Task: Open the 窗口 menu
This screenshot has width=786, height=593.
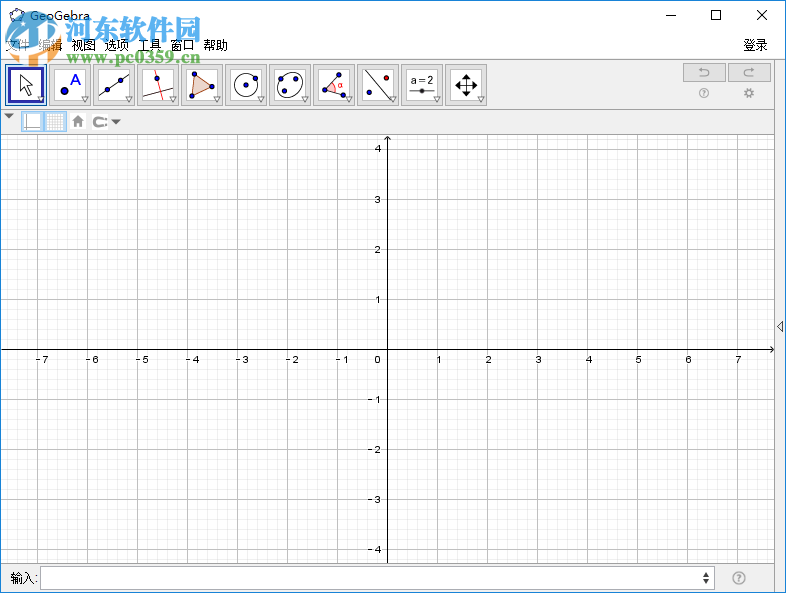Action: [x=182, y=45]
